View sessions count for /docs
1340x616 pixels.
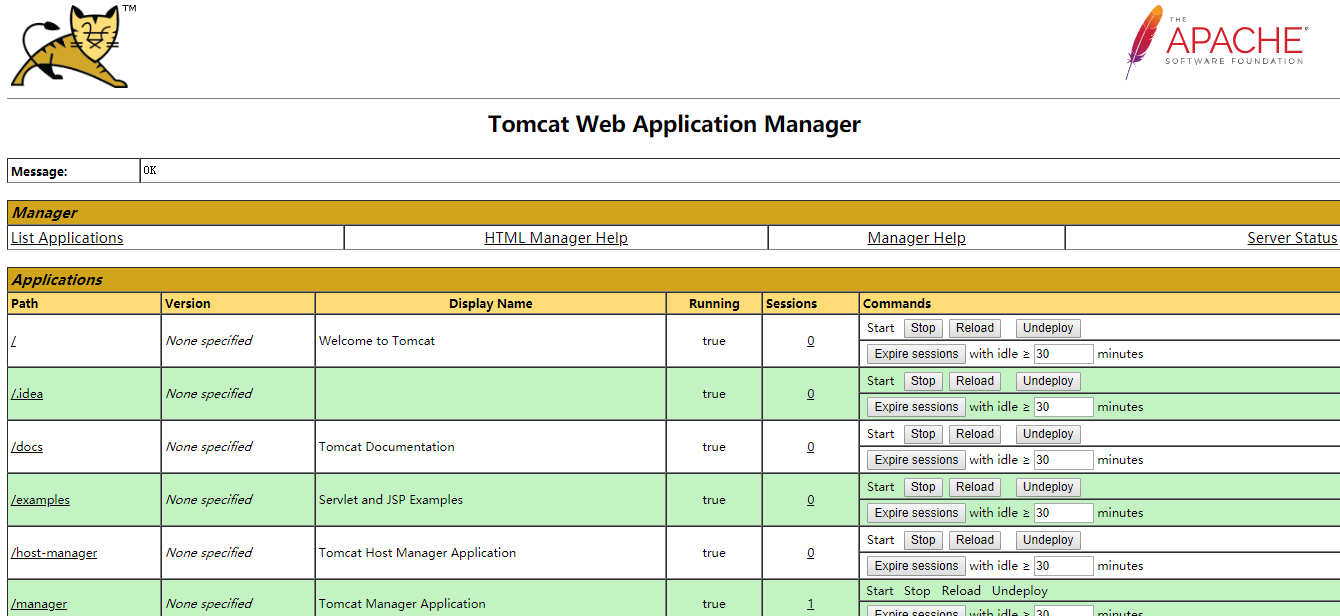click(811, 447)
